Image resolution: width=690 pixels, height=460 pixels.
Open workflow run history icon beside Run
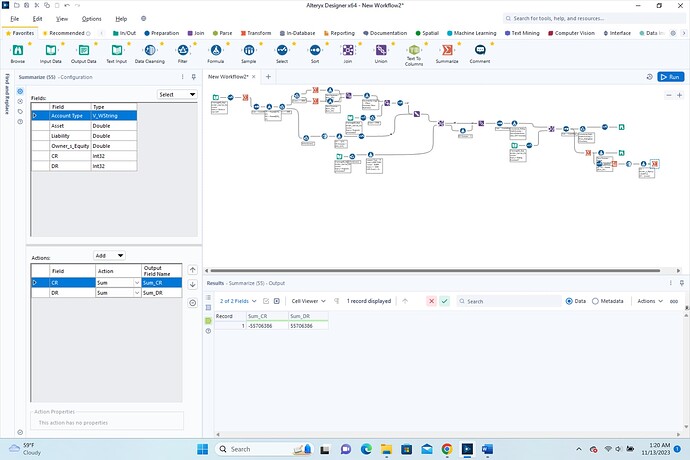[x=650, y=77]
